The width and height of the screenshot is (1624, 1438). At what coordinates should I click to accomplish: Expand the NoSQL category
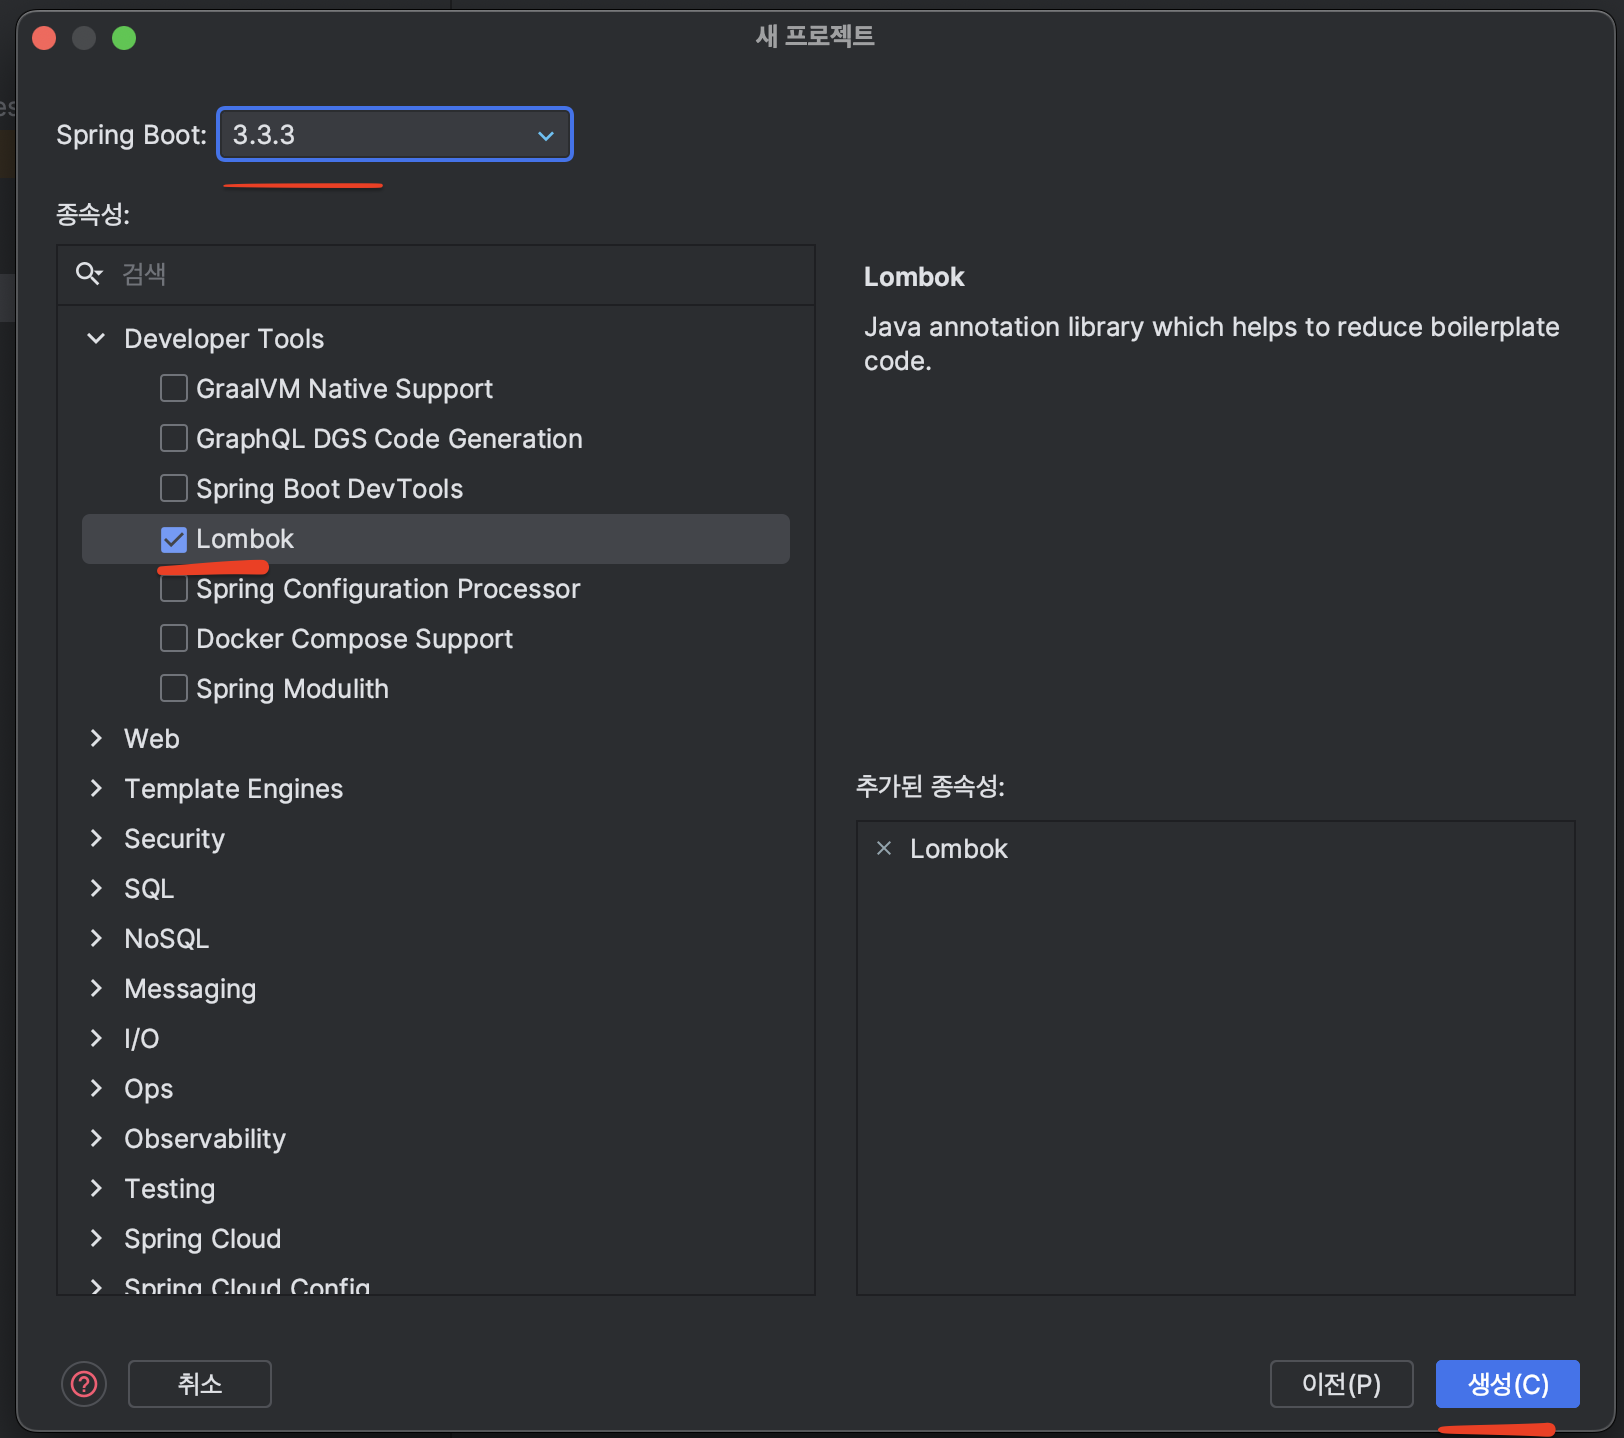pyautogui.click(x=96, y=938)
